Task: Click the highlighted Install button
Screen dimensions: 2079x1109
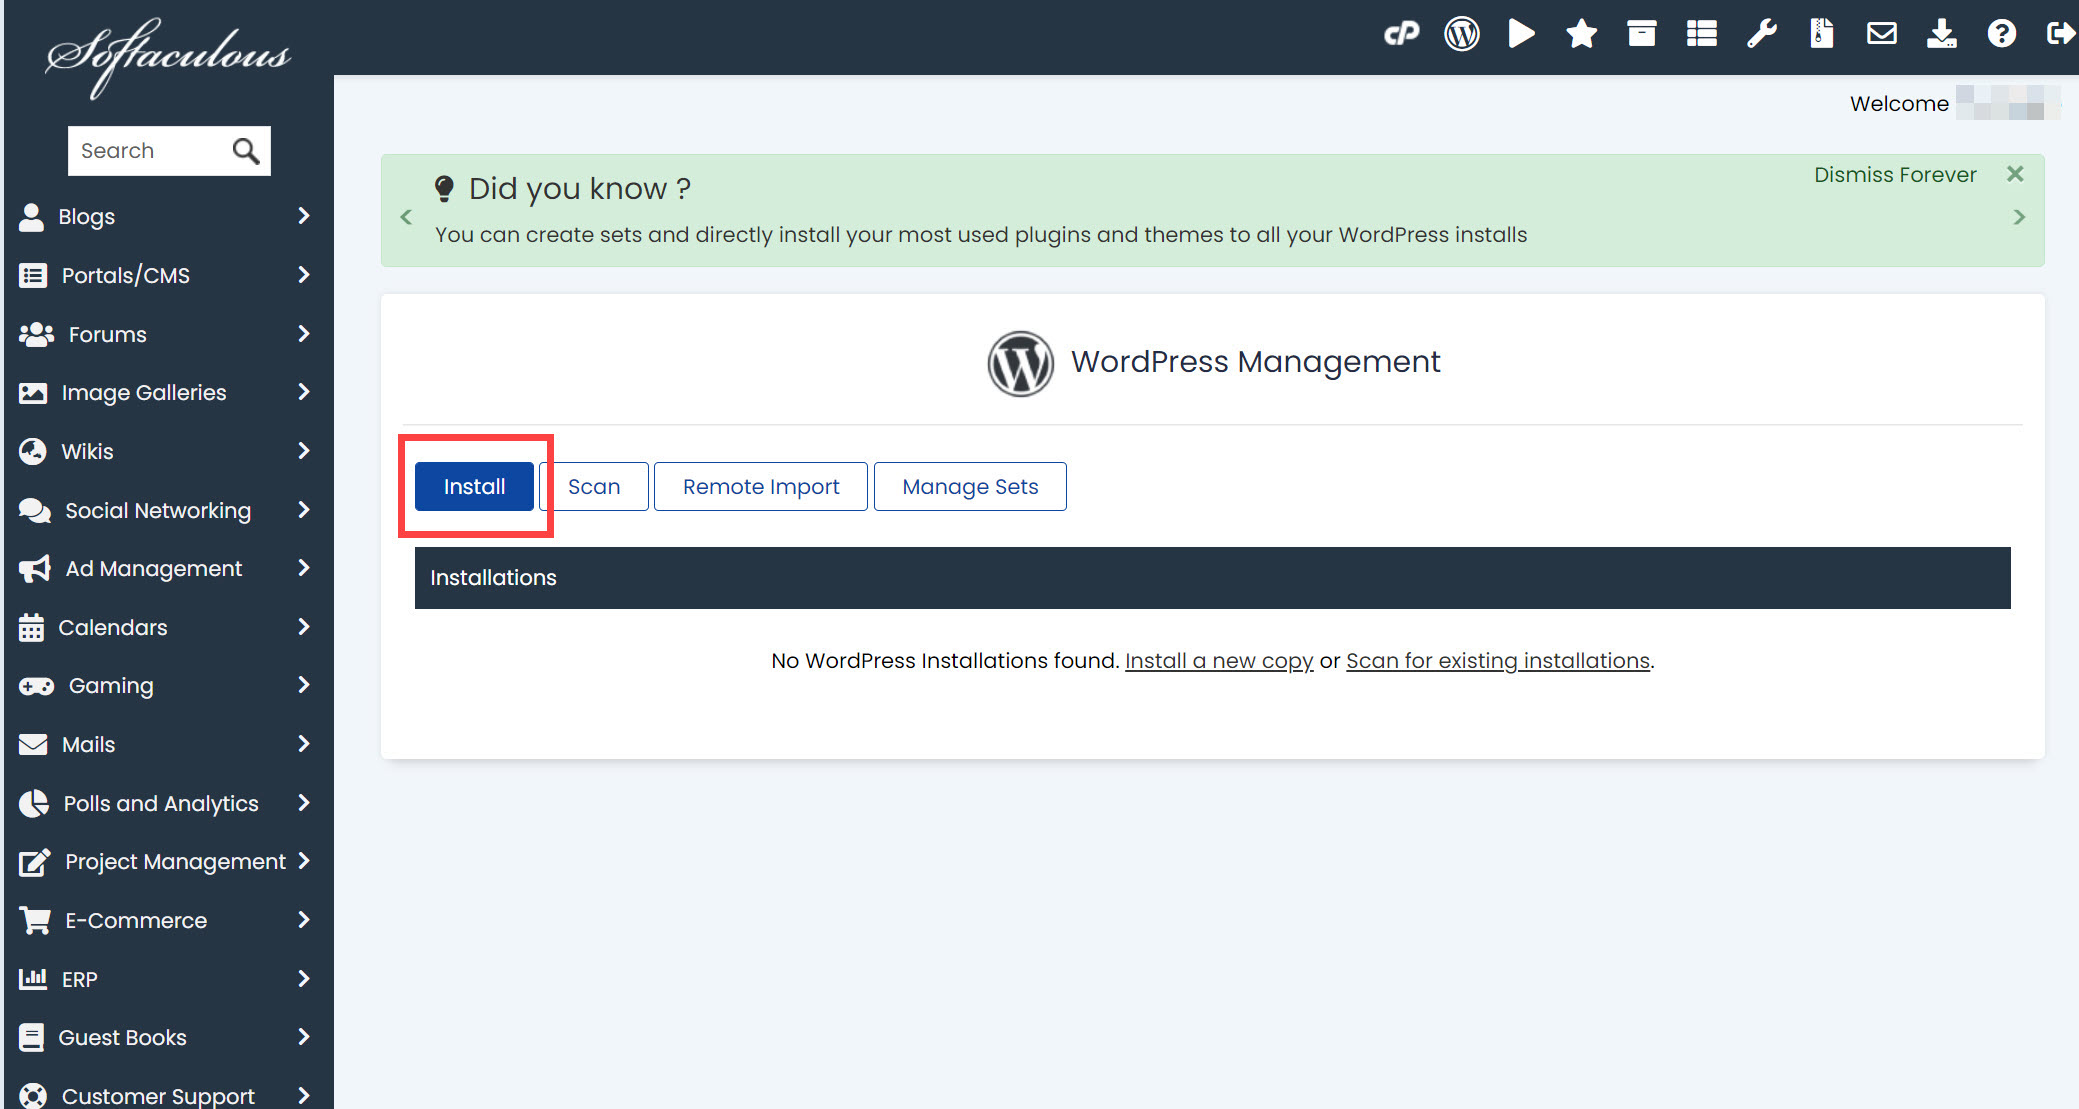Action: 474,486
